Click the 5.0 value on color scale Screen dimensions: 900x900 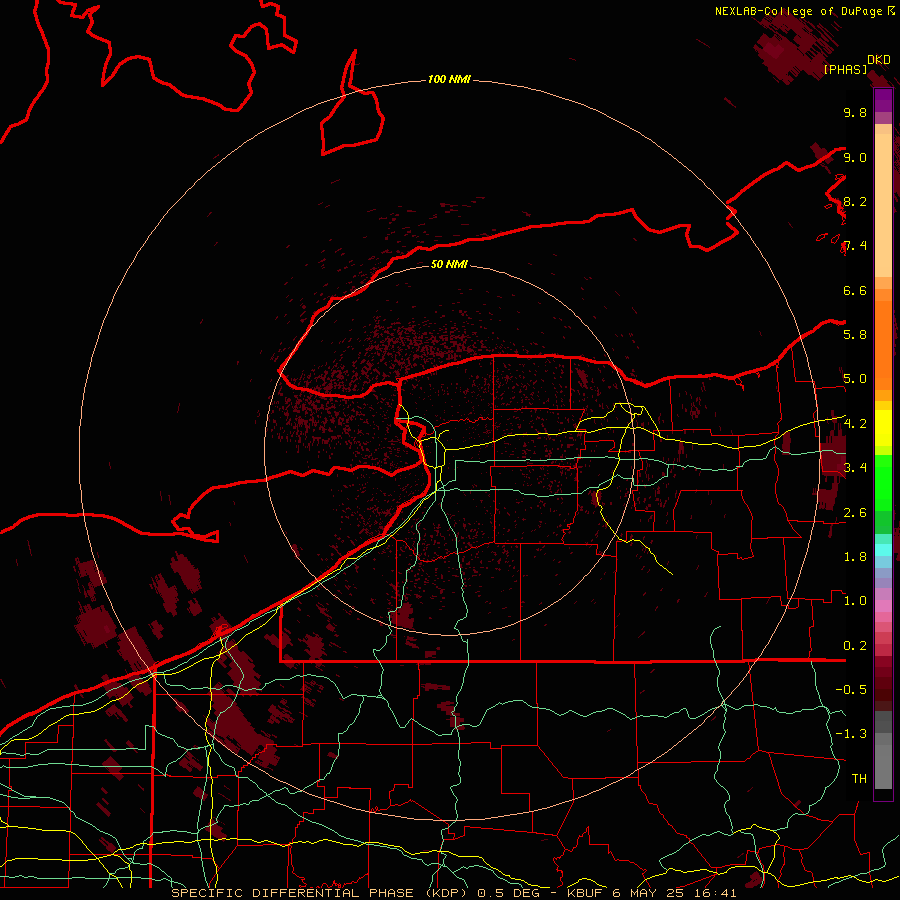click(855, 379)
